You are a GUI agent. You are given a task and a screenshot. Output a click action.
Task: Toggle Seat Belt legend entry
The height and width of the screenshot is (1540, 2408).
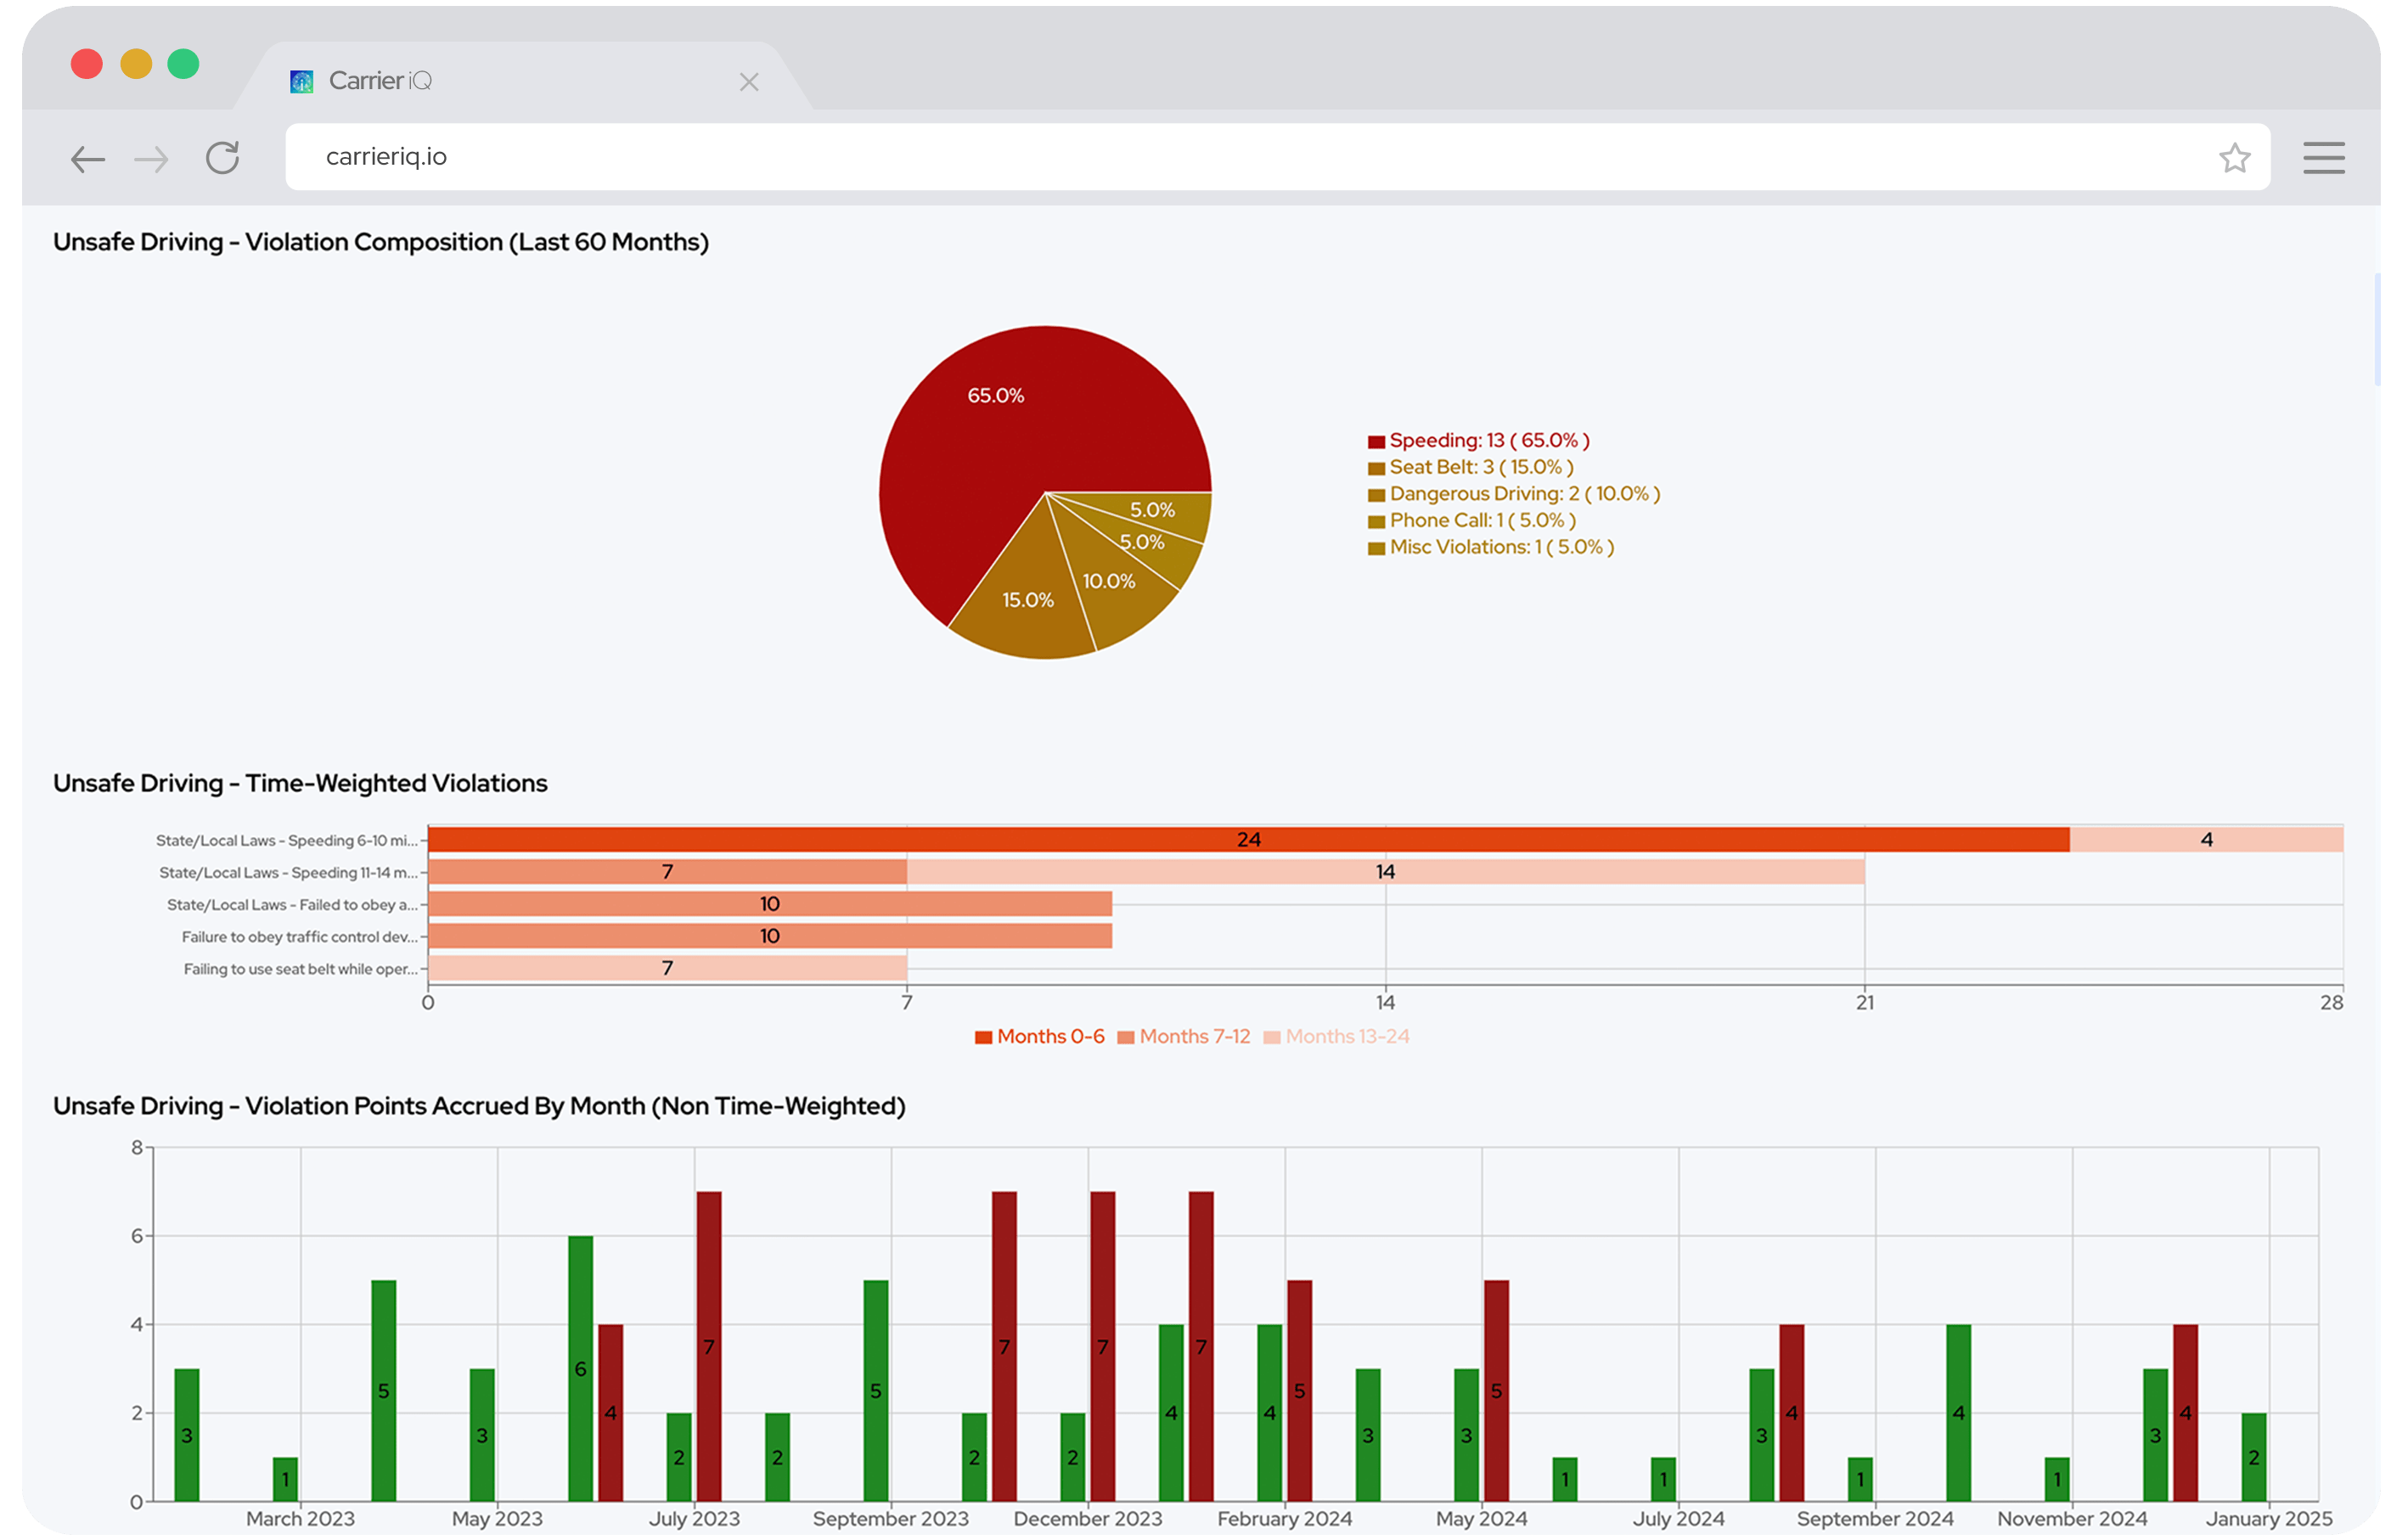point(1480,467)
